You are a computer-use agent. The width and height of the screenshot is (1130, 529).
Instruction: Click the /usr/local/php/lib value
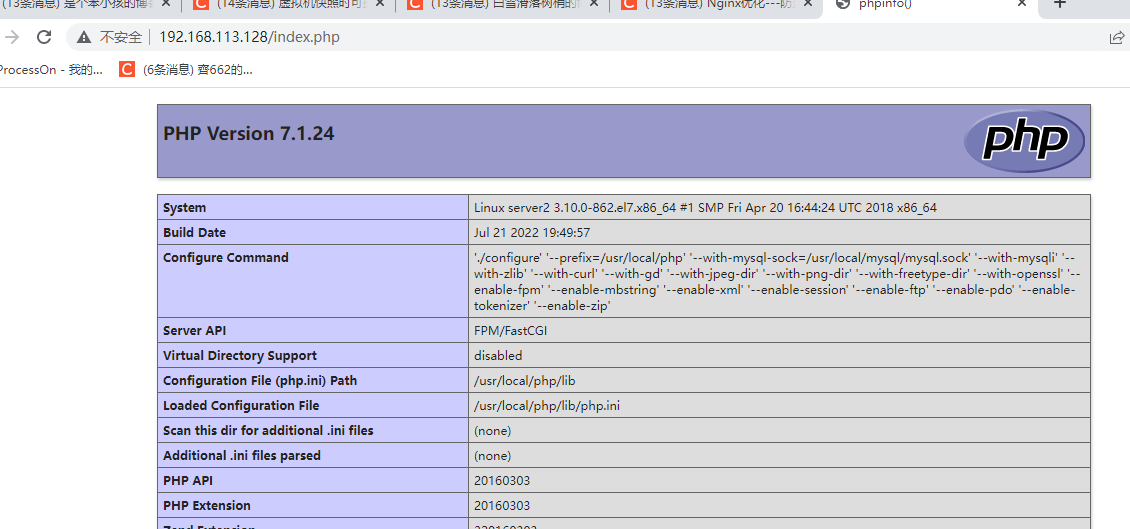[x=524, y=381]
